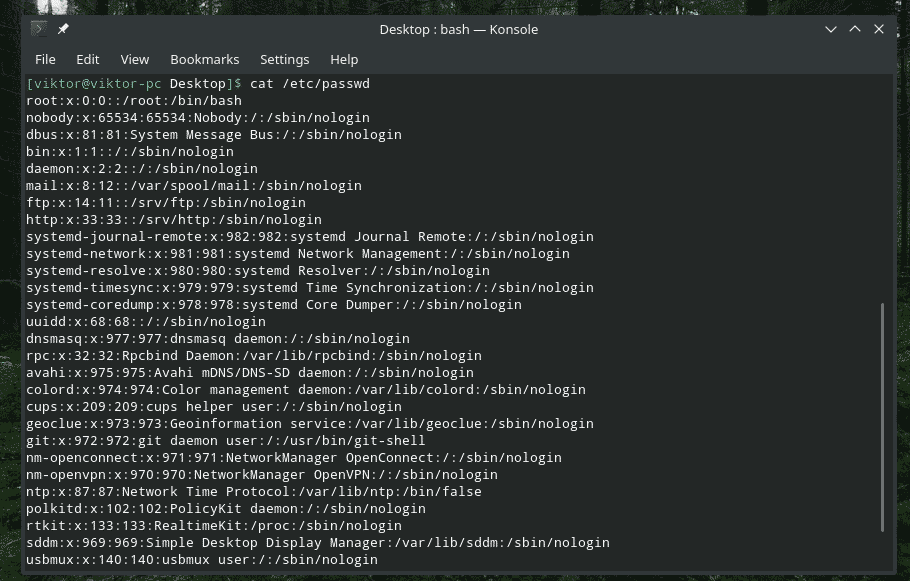
Task: Click the 'git:x:972:972:git daemon user' line
Action: click(226, 441)
